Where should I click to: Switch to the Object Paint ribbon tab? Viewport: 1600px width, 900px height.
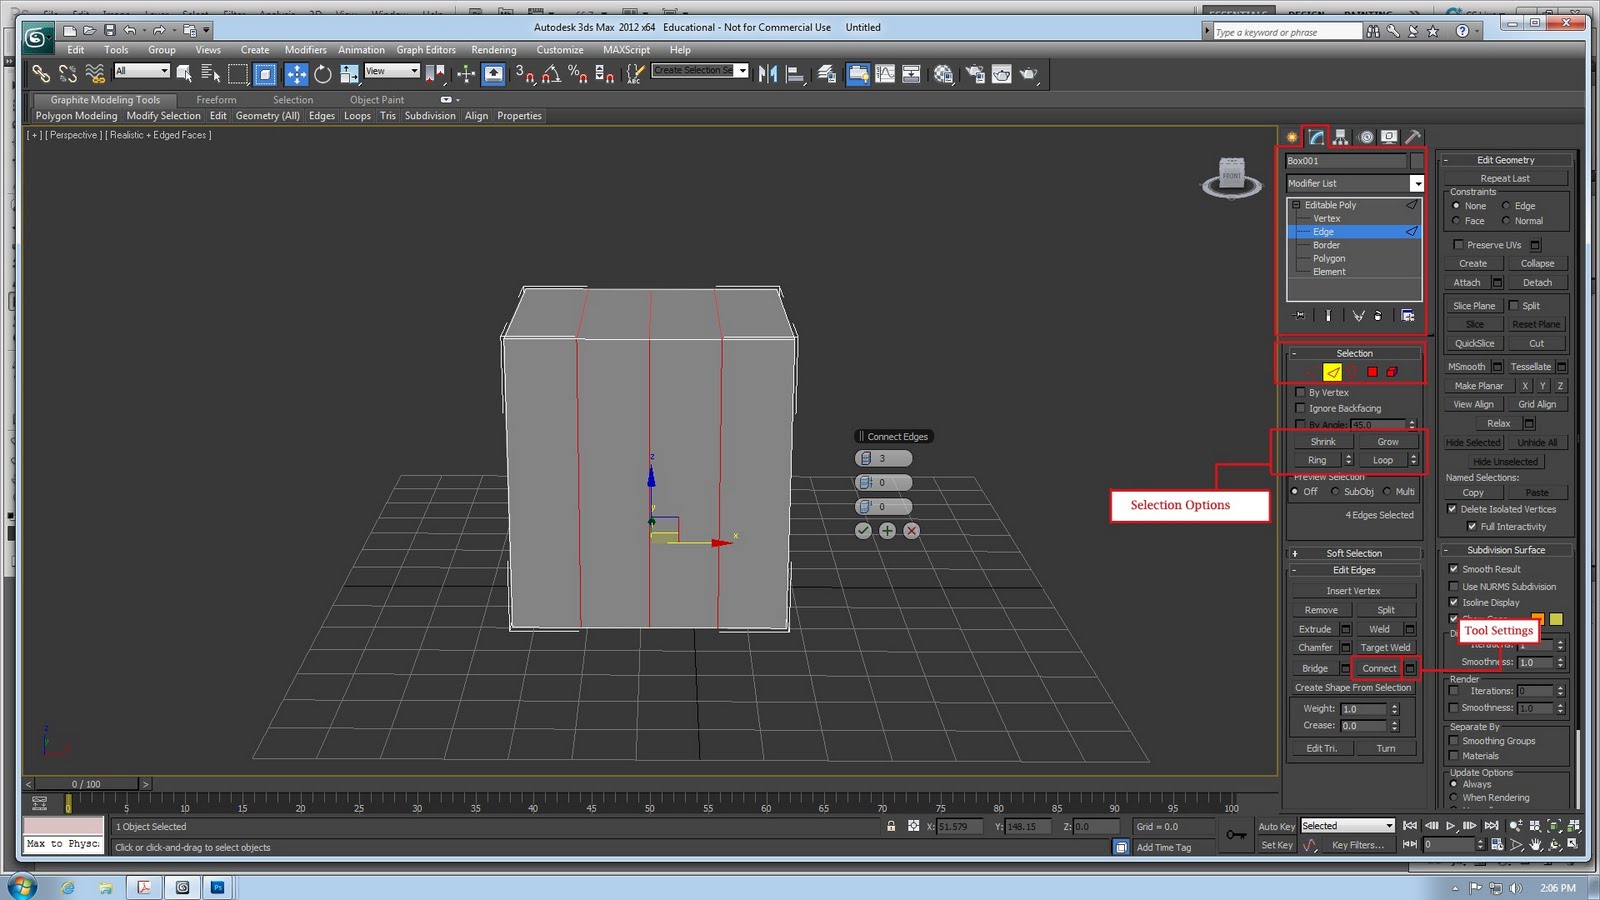point(377,100)
